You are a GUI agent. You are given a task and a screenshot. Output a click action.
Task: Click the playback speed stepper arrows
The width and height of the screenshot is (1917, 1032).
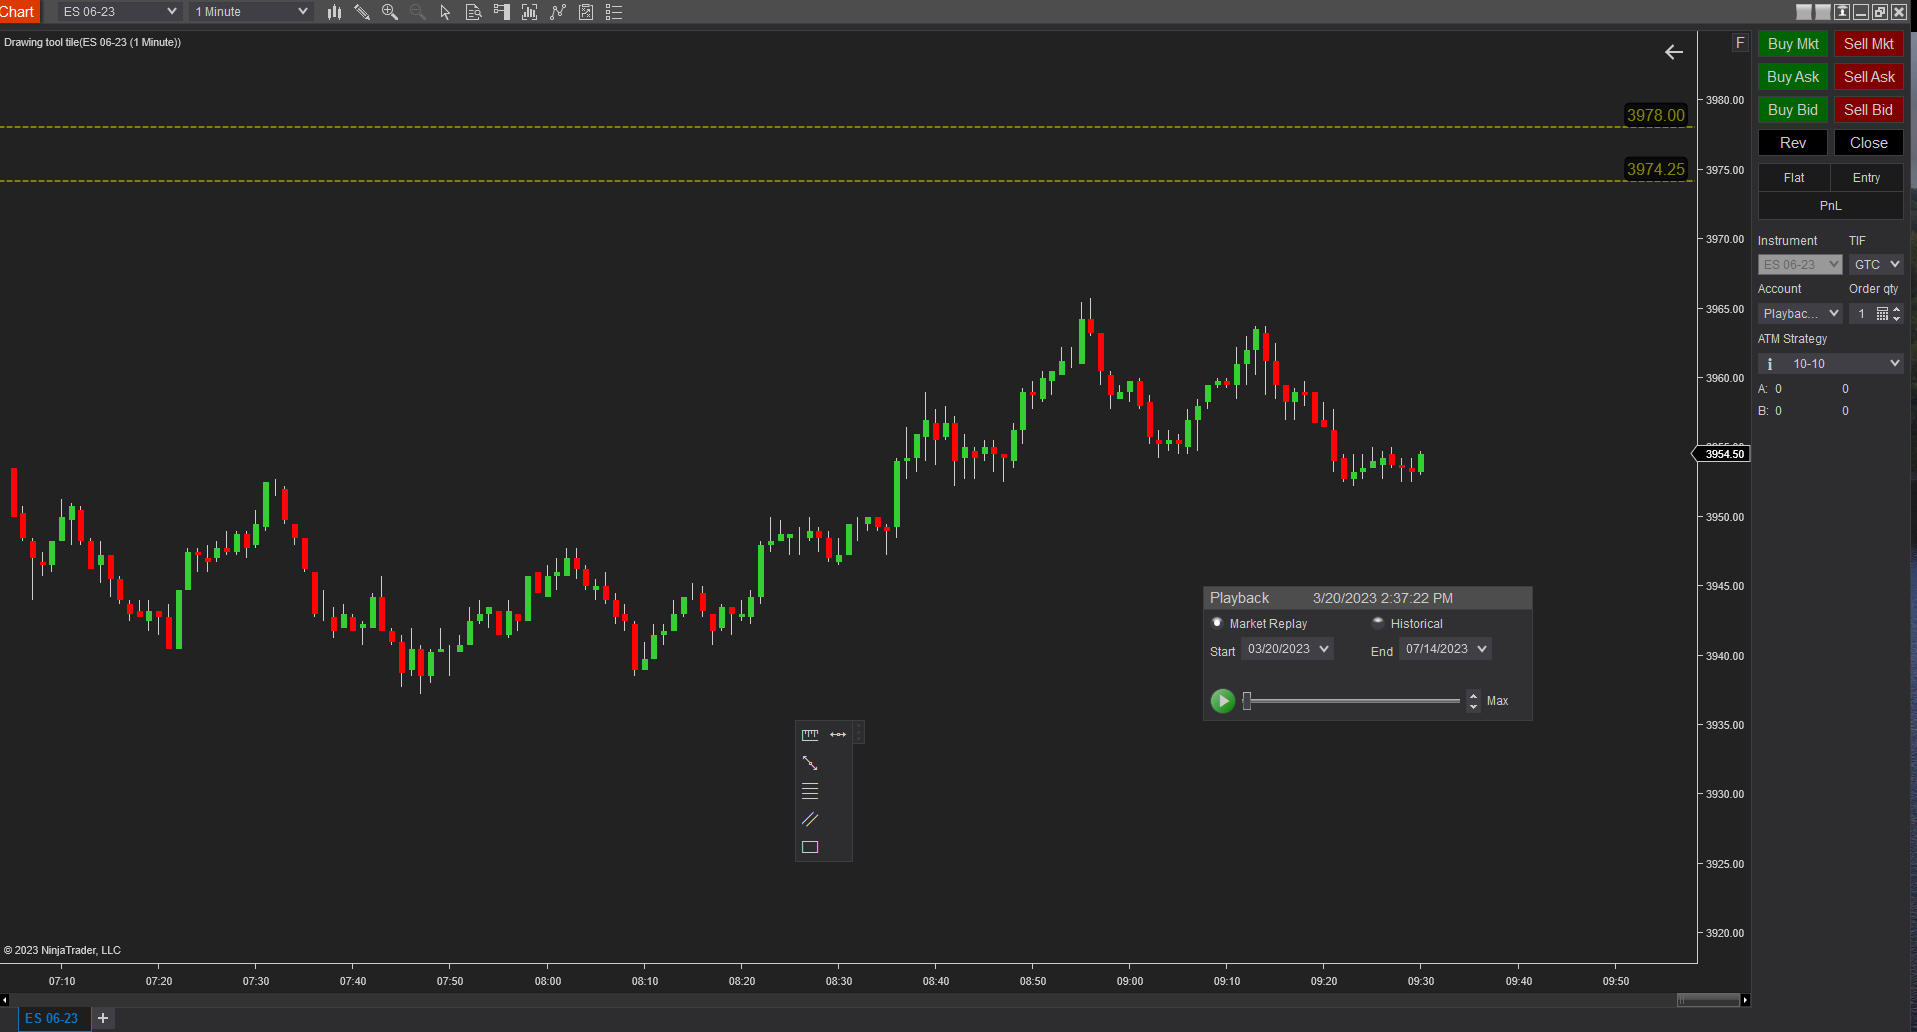tap(1473, 701)
